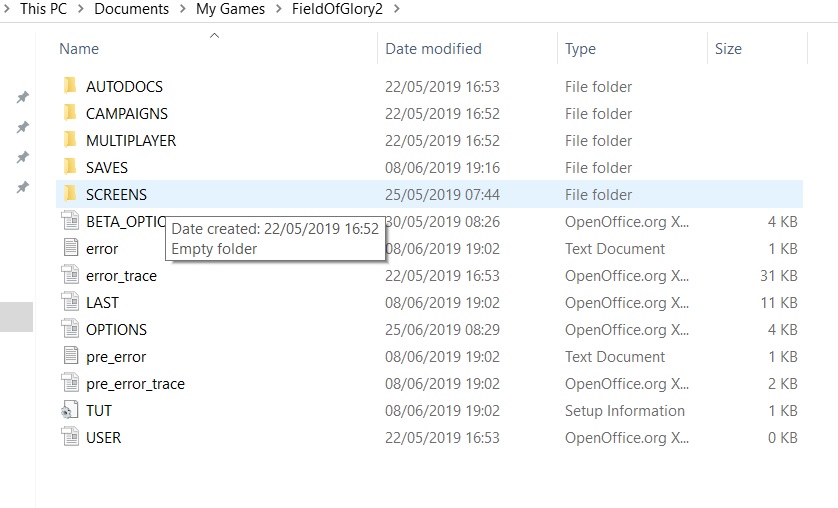The height and width of the screenshot is (508, 838).
Task: Go to Documents in address bar
Action: [131, 9]
